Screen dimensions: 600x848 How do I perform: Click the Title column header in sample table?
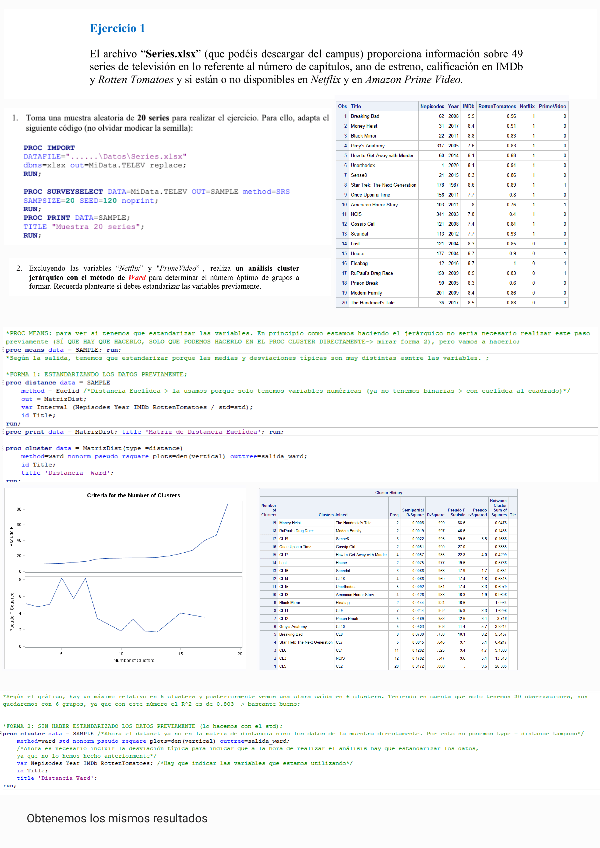pyautogui.click(x=357, y=106)
